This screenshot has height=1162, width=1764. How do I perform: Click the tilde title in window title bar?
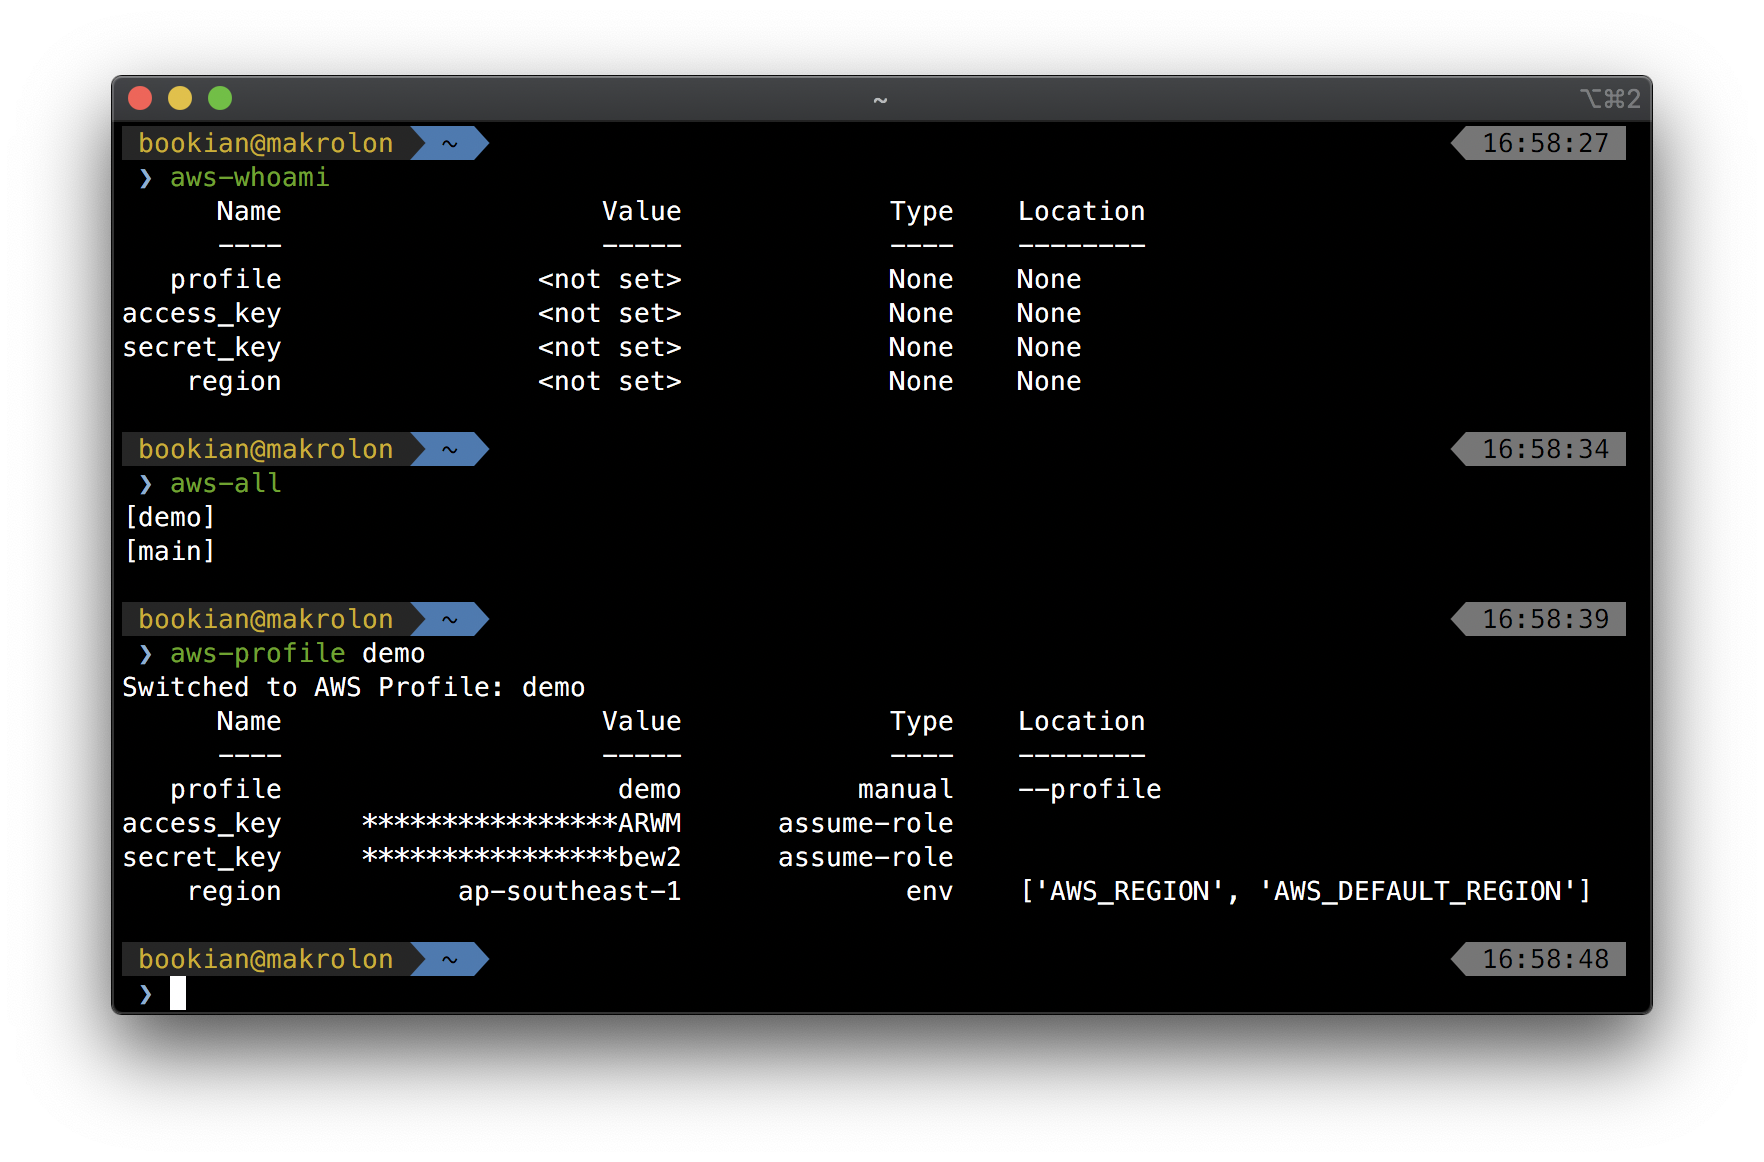[880, 100]
